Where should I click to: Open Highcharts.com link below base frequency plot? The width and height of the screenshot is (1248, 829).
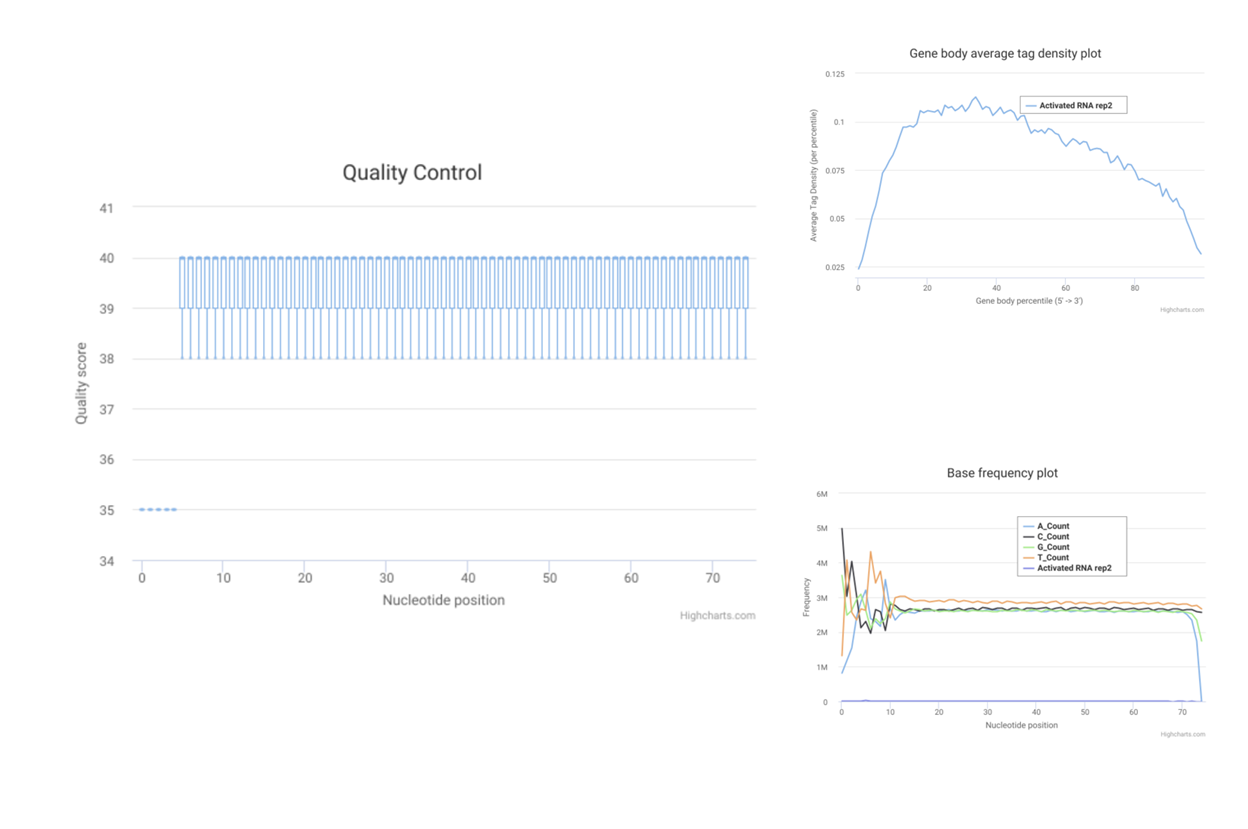point(1182,734)
